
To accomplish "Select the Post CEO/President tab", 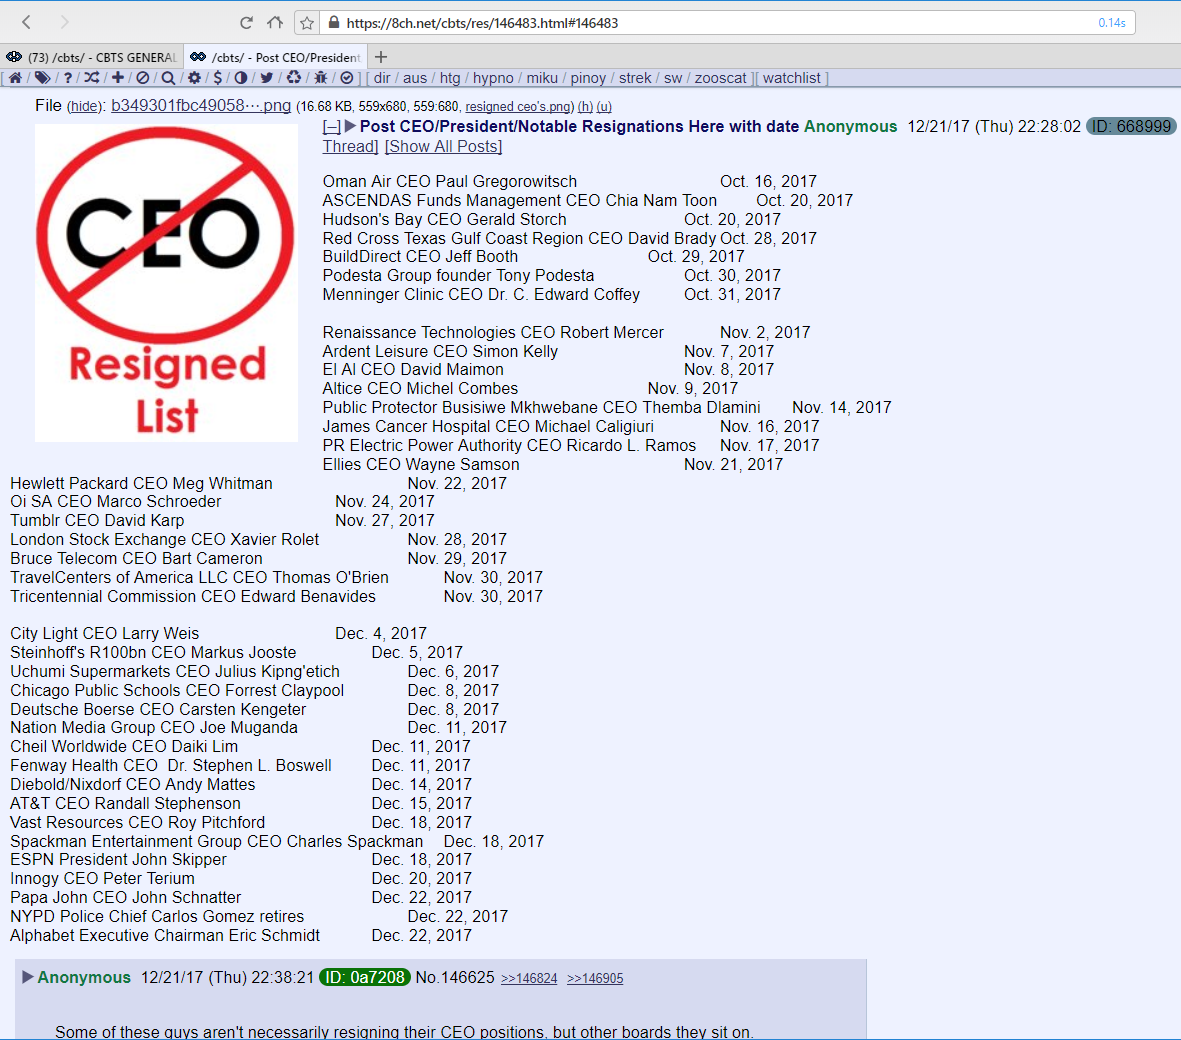I will tap(276, 57).
